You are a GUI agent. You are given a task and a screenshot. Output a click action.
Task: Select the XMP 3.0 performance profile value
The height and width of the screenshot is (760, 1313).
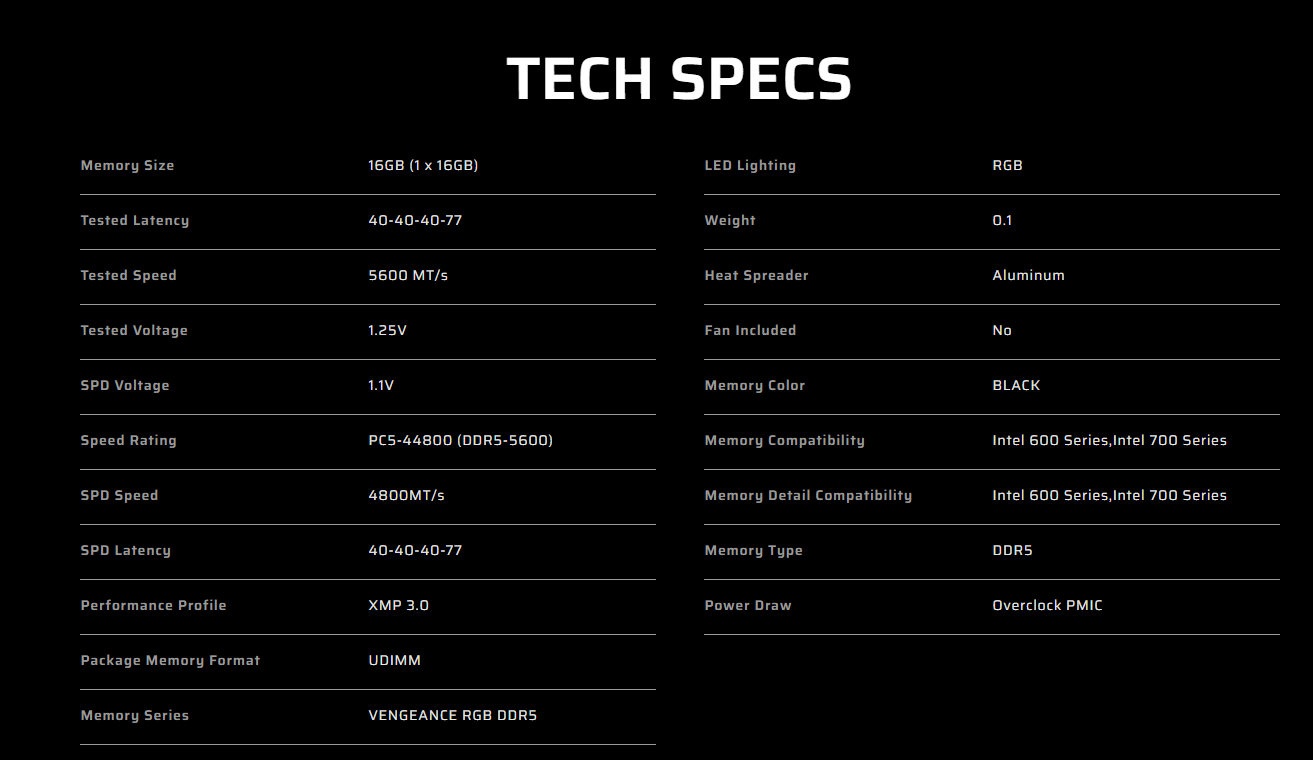click(398, 605)
